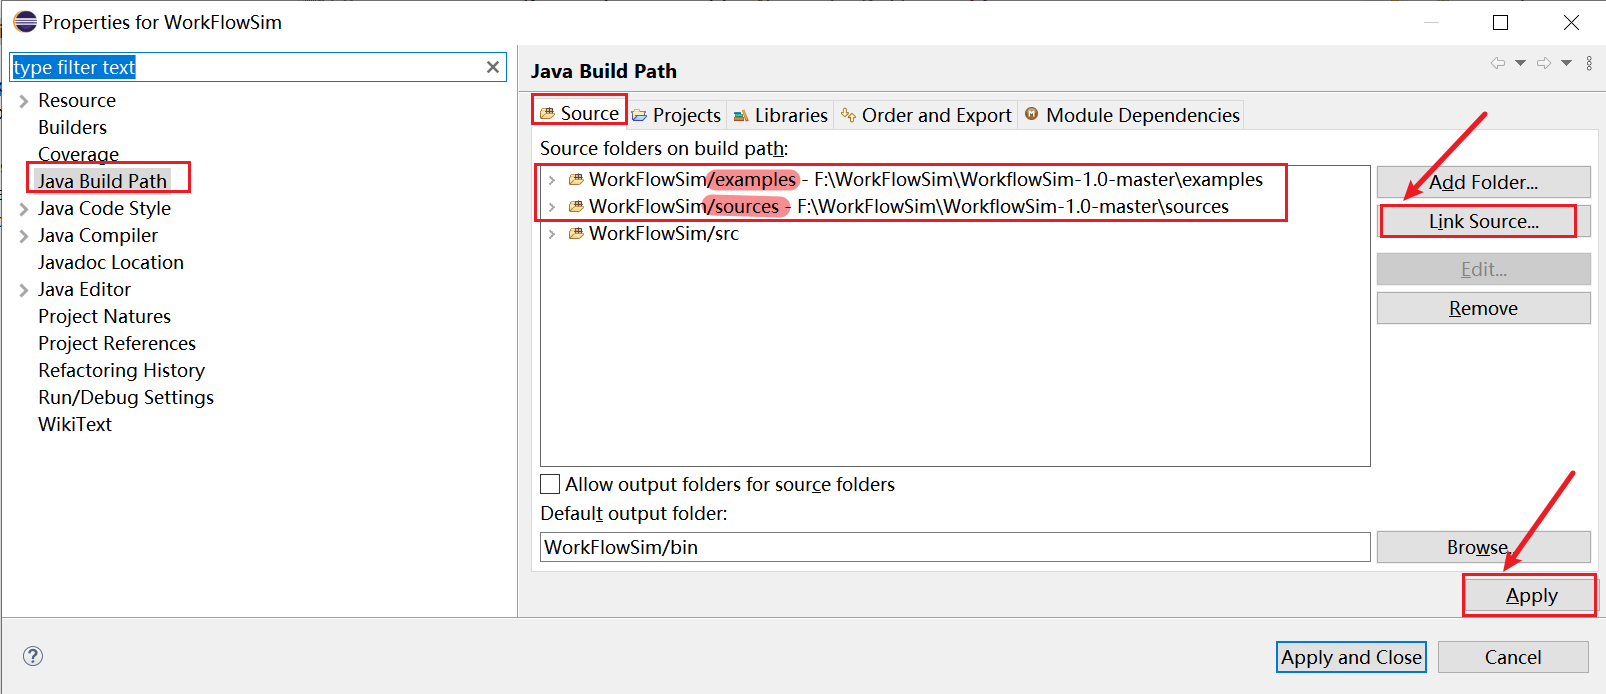The height and width of the screenshot is (694, 1606).
Task: Open forward history dropdown arrow
Action: tap(1566, 63)
